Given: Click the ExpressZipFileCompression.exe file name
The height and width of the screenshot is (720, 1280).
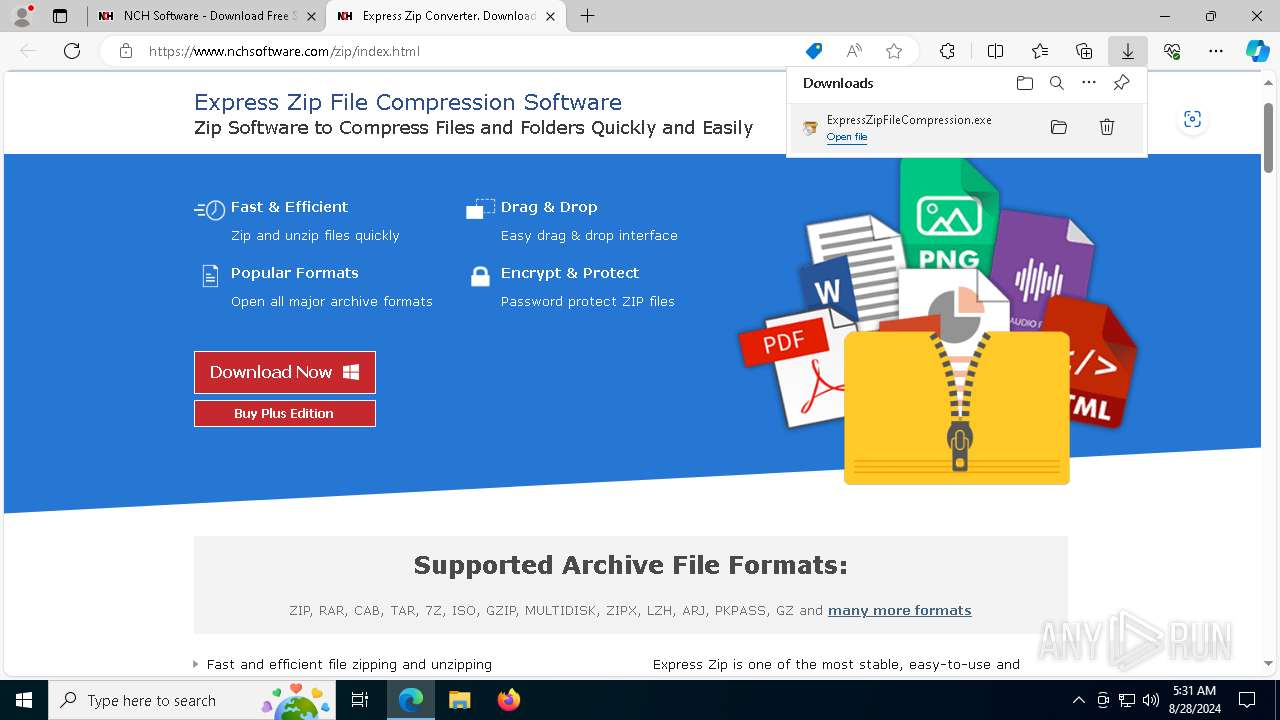Looking at the screenshot, I should pos(909,120).
